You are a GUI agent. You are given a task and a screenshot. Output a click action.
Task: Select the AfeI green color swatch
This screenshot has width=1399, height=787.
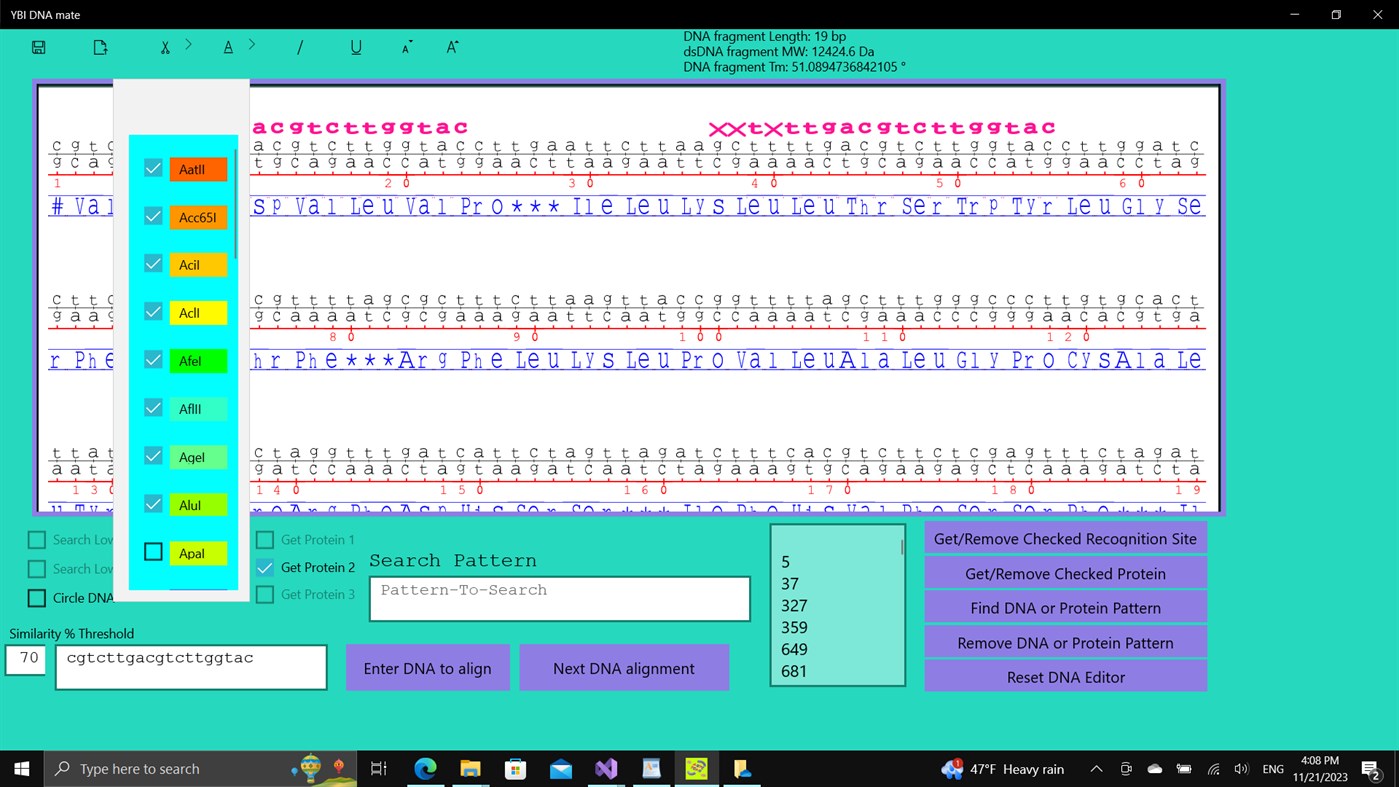[x=197, y=360]
